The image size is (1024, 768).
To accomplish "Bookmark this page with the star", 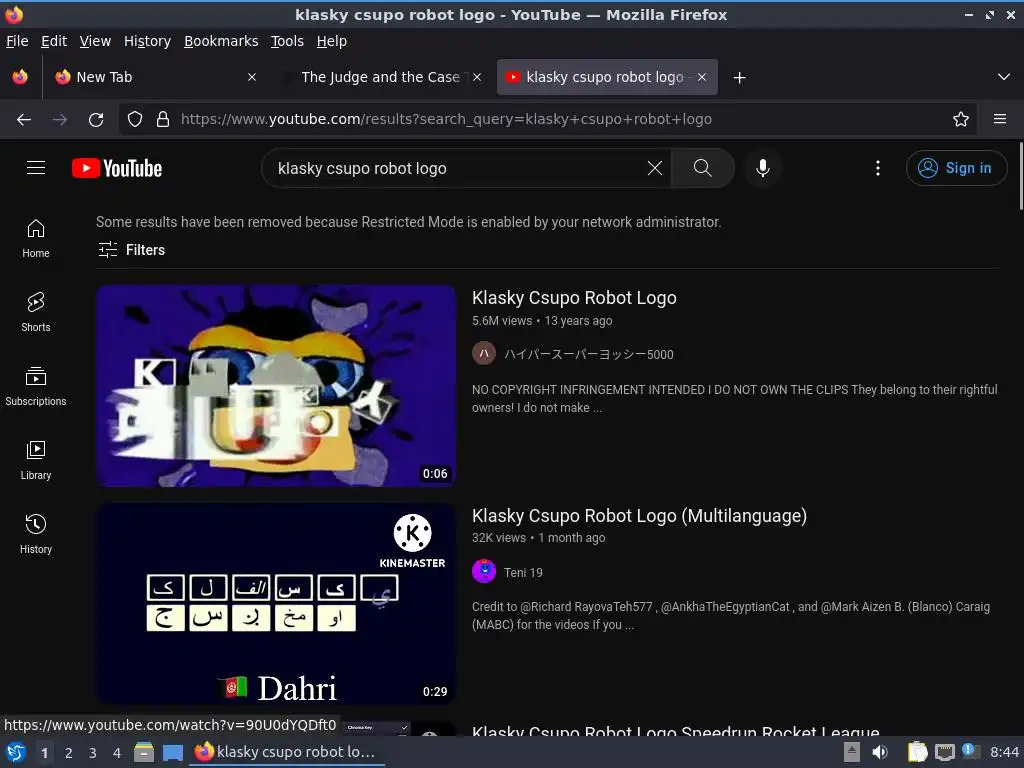I will (960, 120).
